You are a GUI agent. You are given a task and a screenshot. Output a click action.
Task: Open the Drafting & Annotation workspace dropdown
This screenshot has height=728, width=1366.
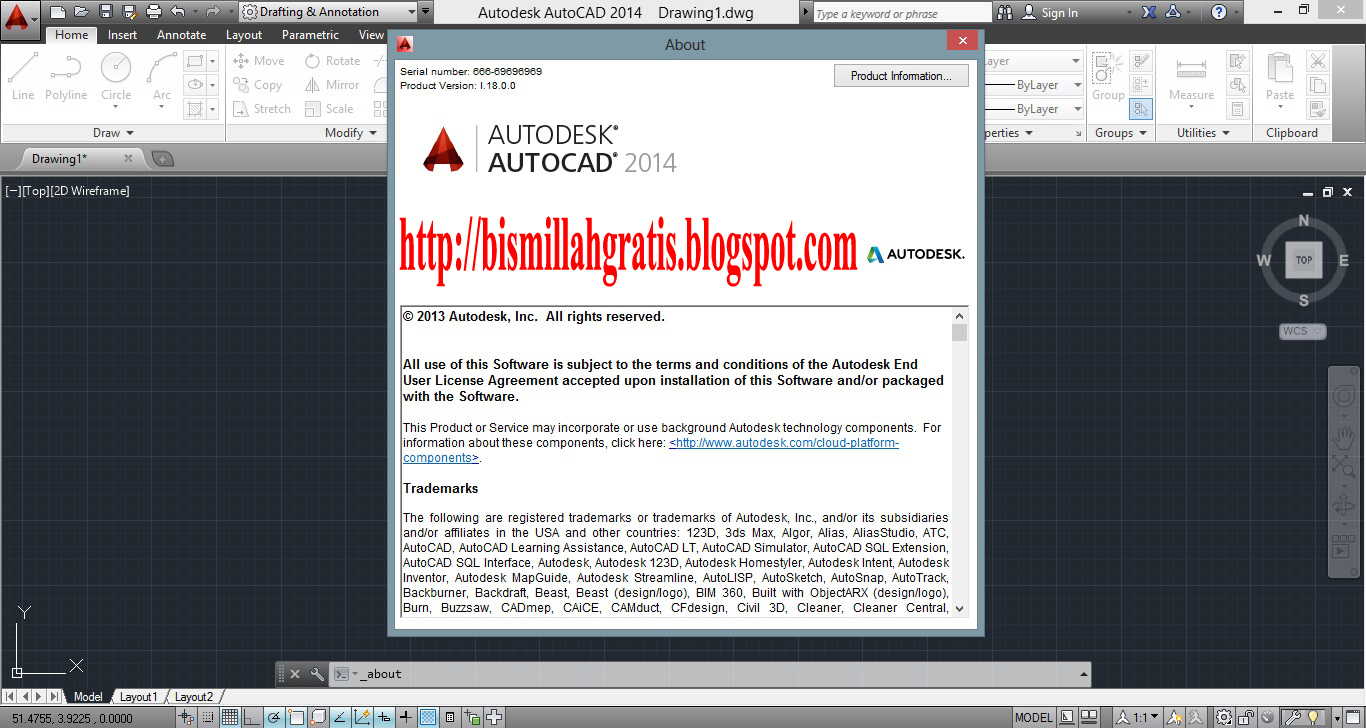coord(327,12)
